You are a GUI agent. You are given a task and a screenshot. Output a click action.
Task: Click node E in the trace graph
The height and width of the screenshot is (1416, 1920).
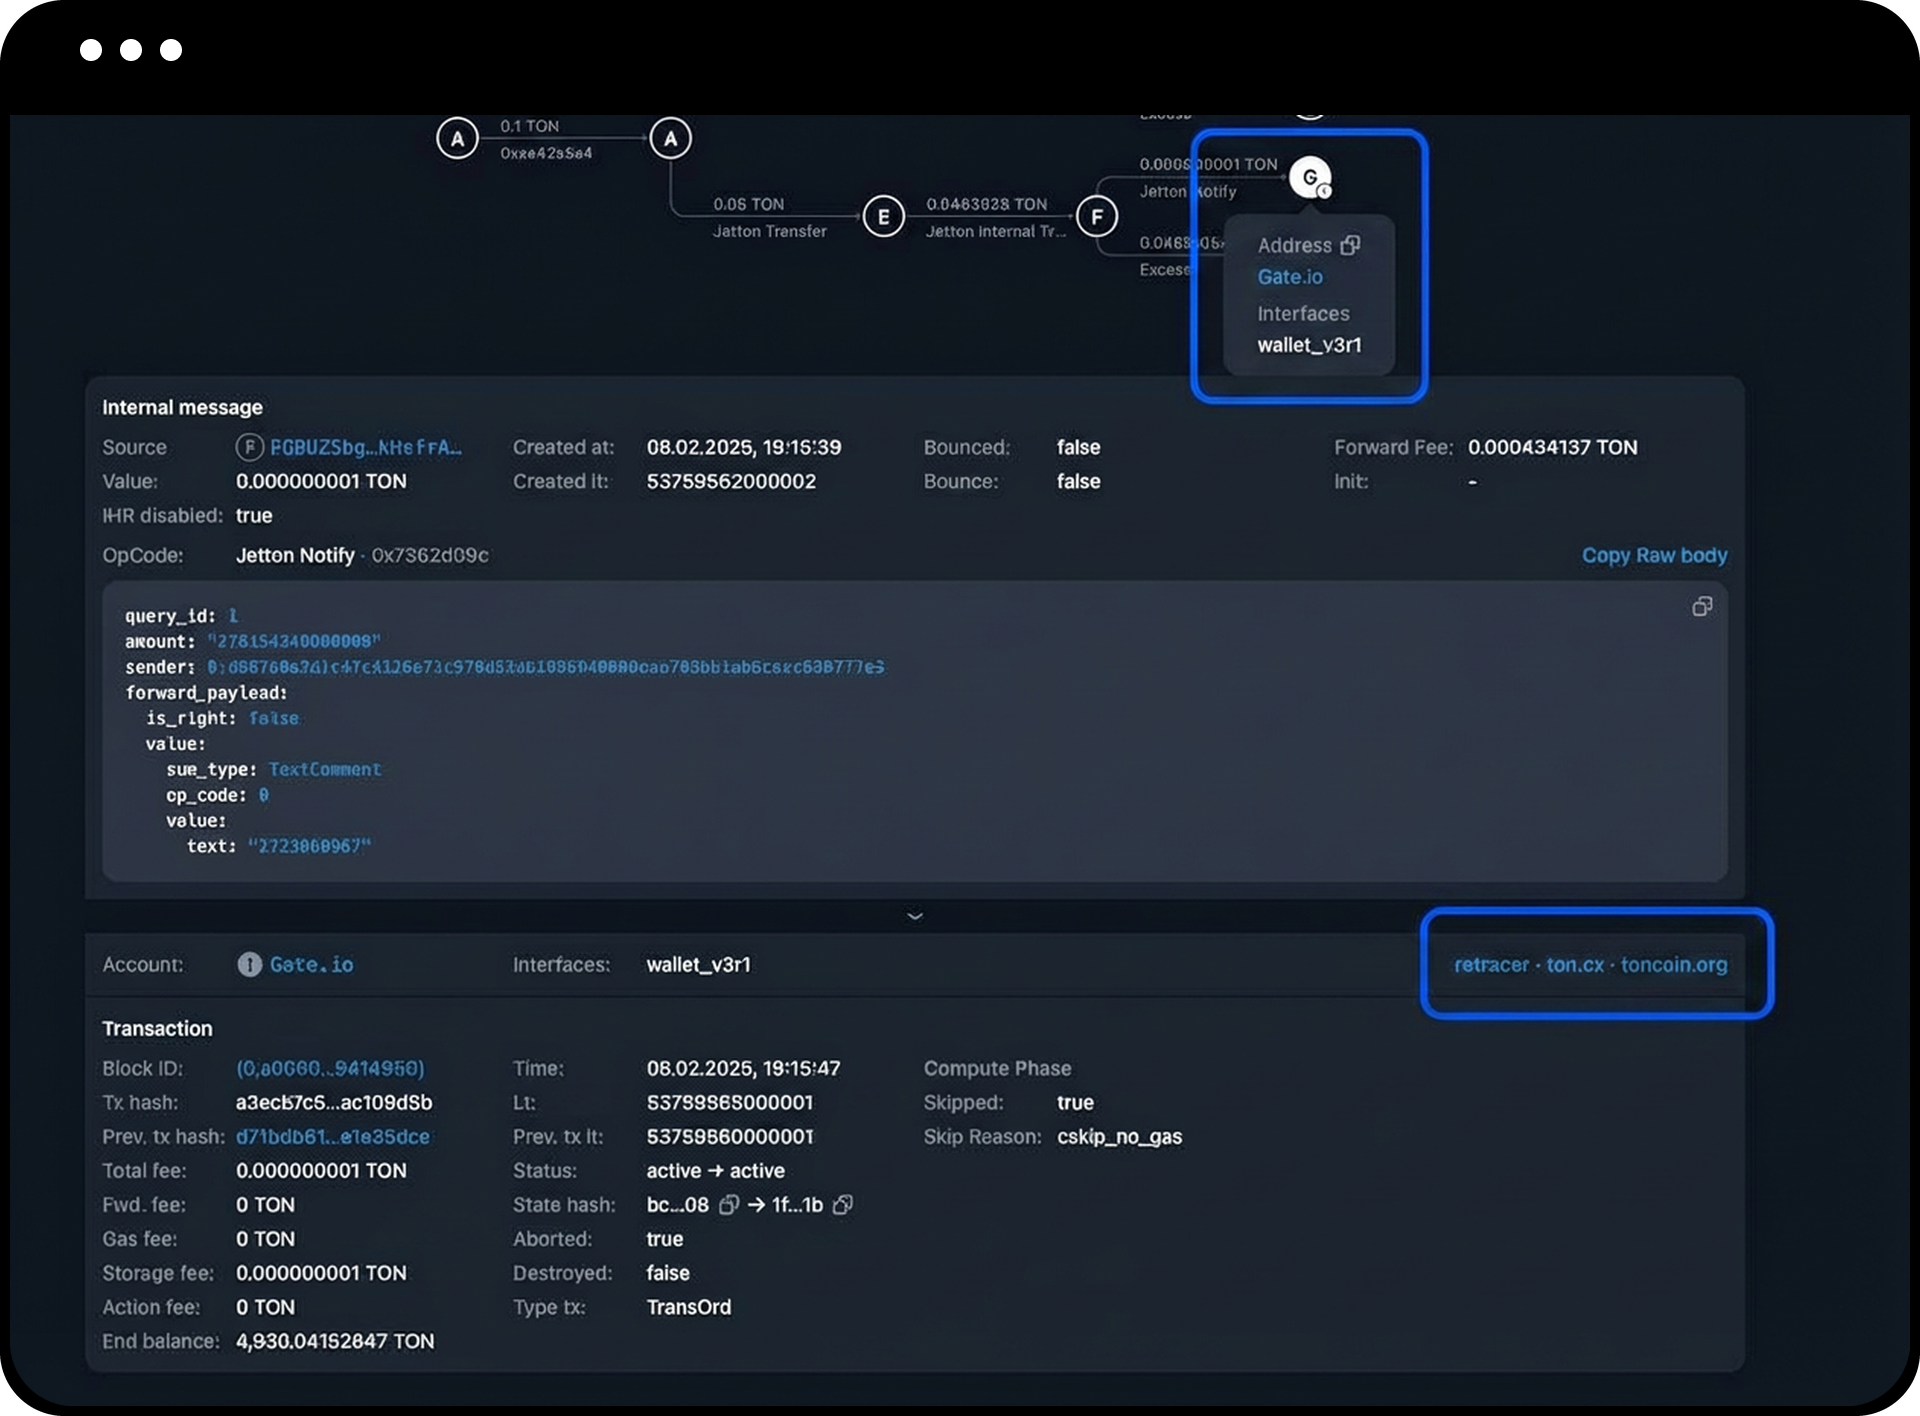pyautogui.click(x=883, y=217)
